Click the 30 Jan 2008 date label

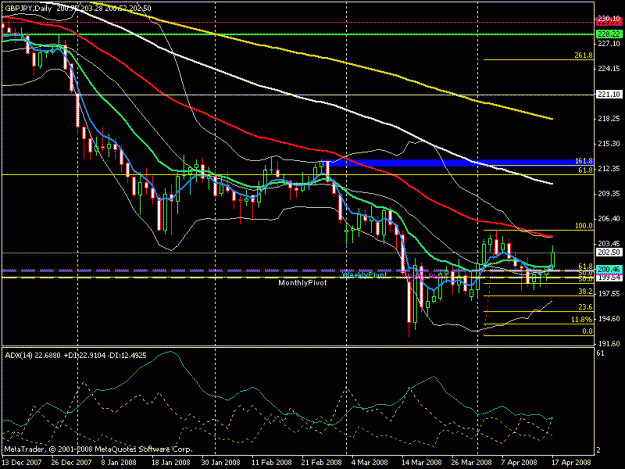coord(221,463)
